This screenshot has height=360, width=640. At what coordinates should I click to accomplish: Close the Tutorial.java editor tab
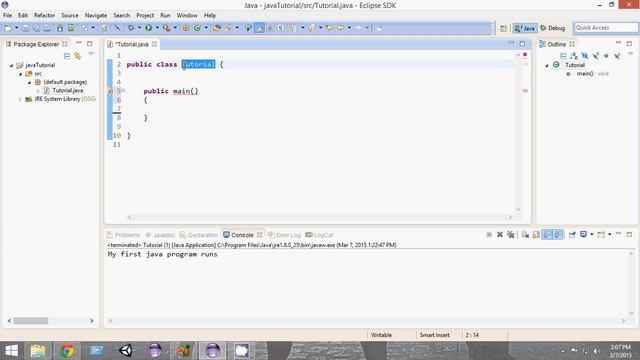point(154,44)
